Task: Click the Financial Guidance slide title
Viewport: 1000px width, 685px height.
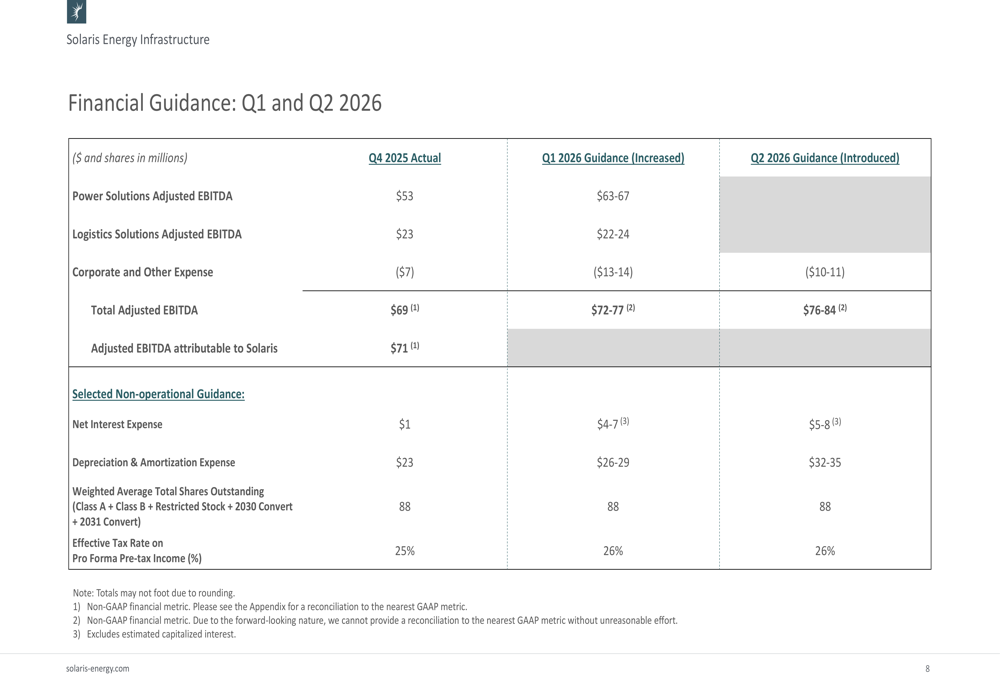Action: pyautogui.click(x=225, y=103)
